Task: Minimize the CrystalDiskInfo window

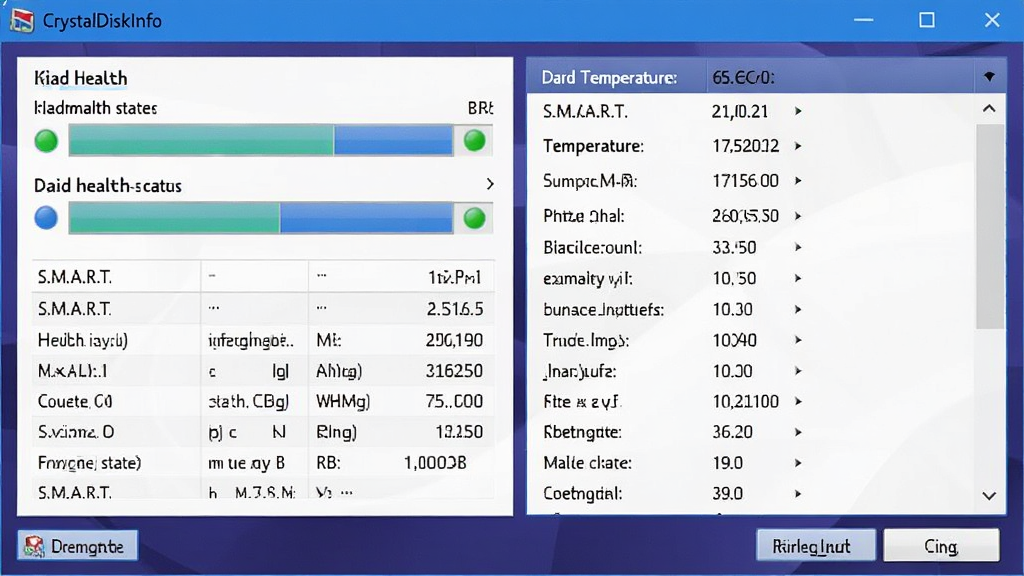Action: (x=863, y=20)
